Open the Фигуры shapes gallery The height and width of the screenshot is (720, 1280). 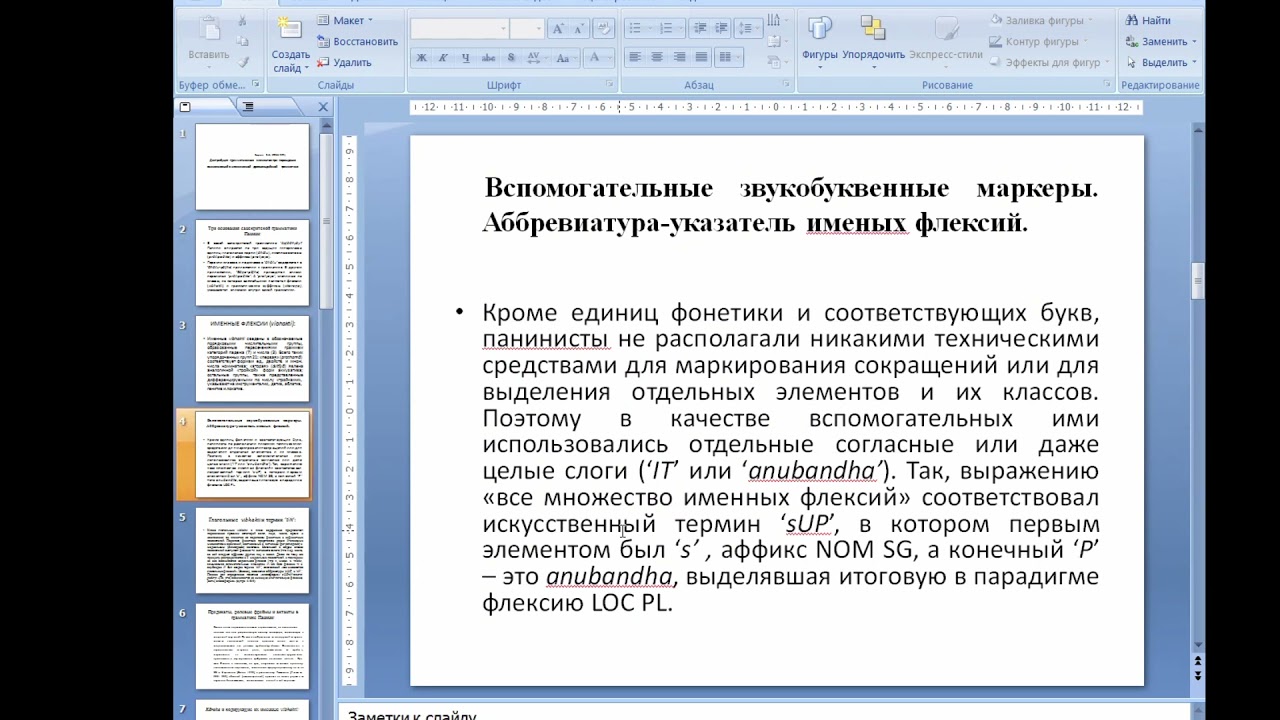tap(819, 40)
